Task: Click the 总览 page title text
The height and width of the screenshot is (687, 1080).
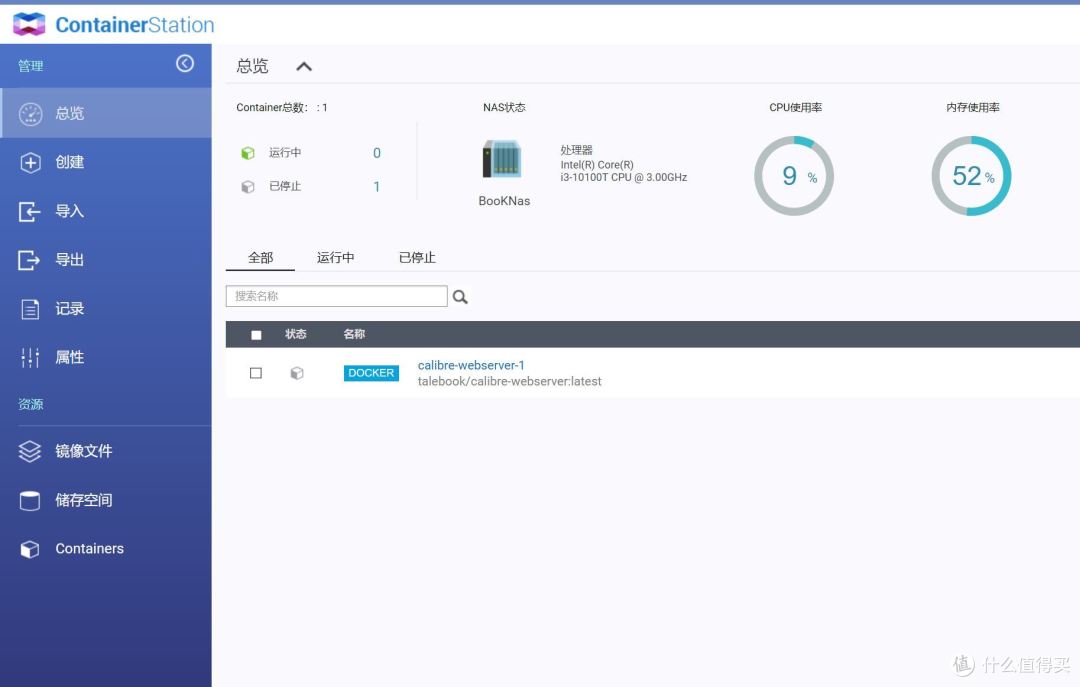Action: coord(252,66)
